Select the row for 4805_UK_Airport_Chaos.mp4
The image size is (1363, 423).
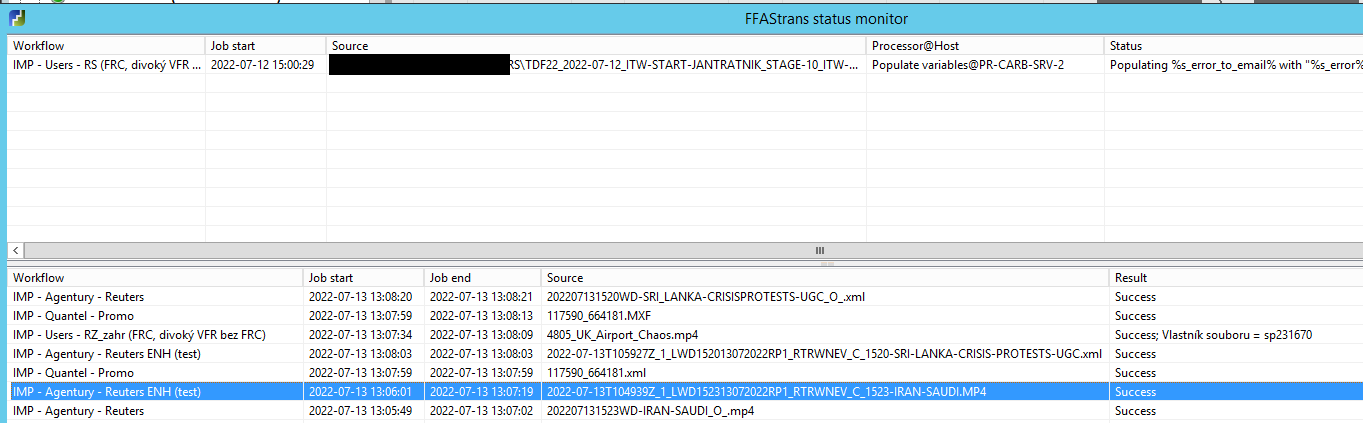tap(685, 335)
